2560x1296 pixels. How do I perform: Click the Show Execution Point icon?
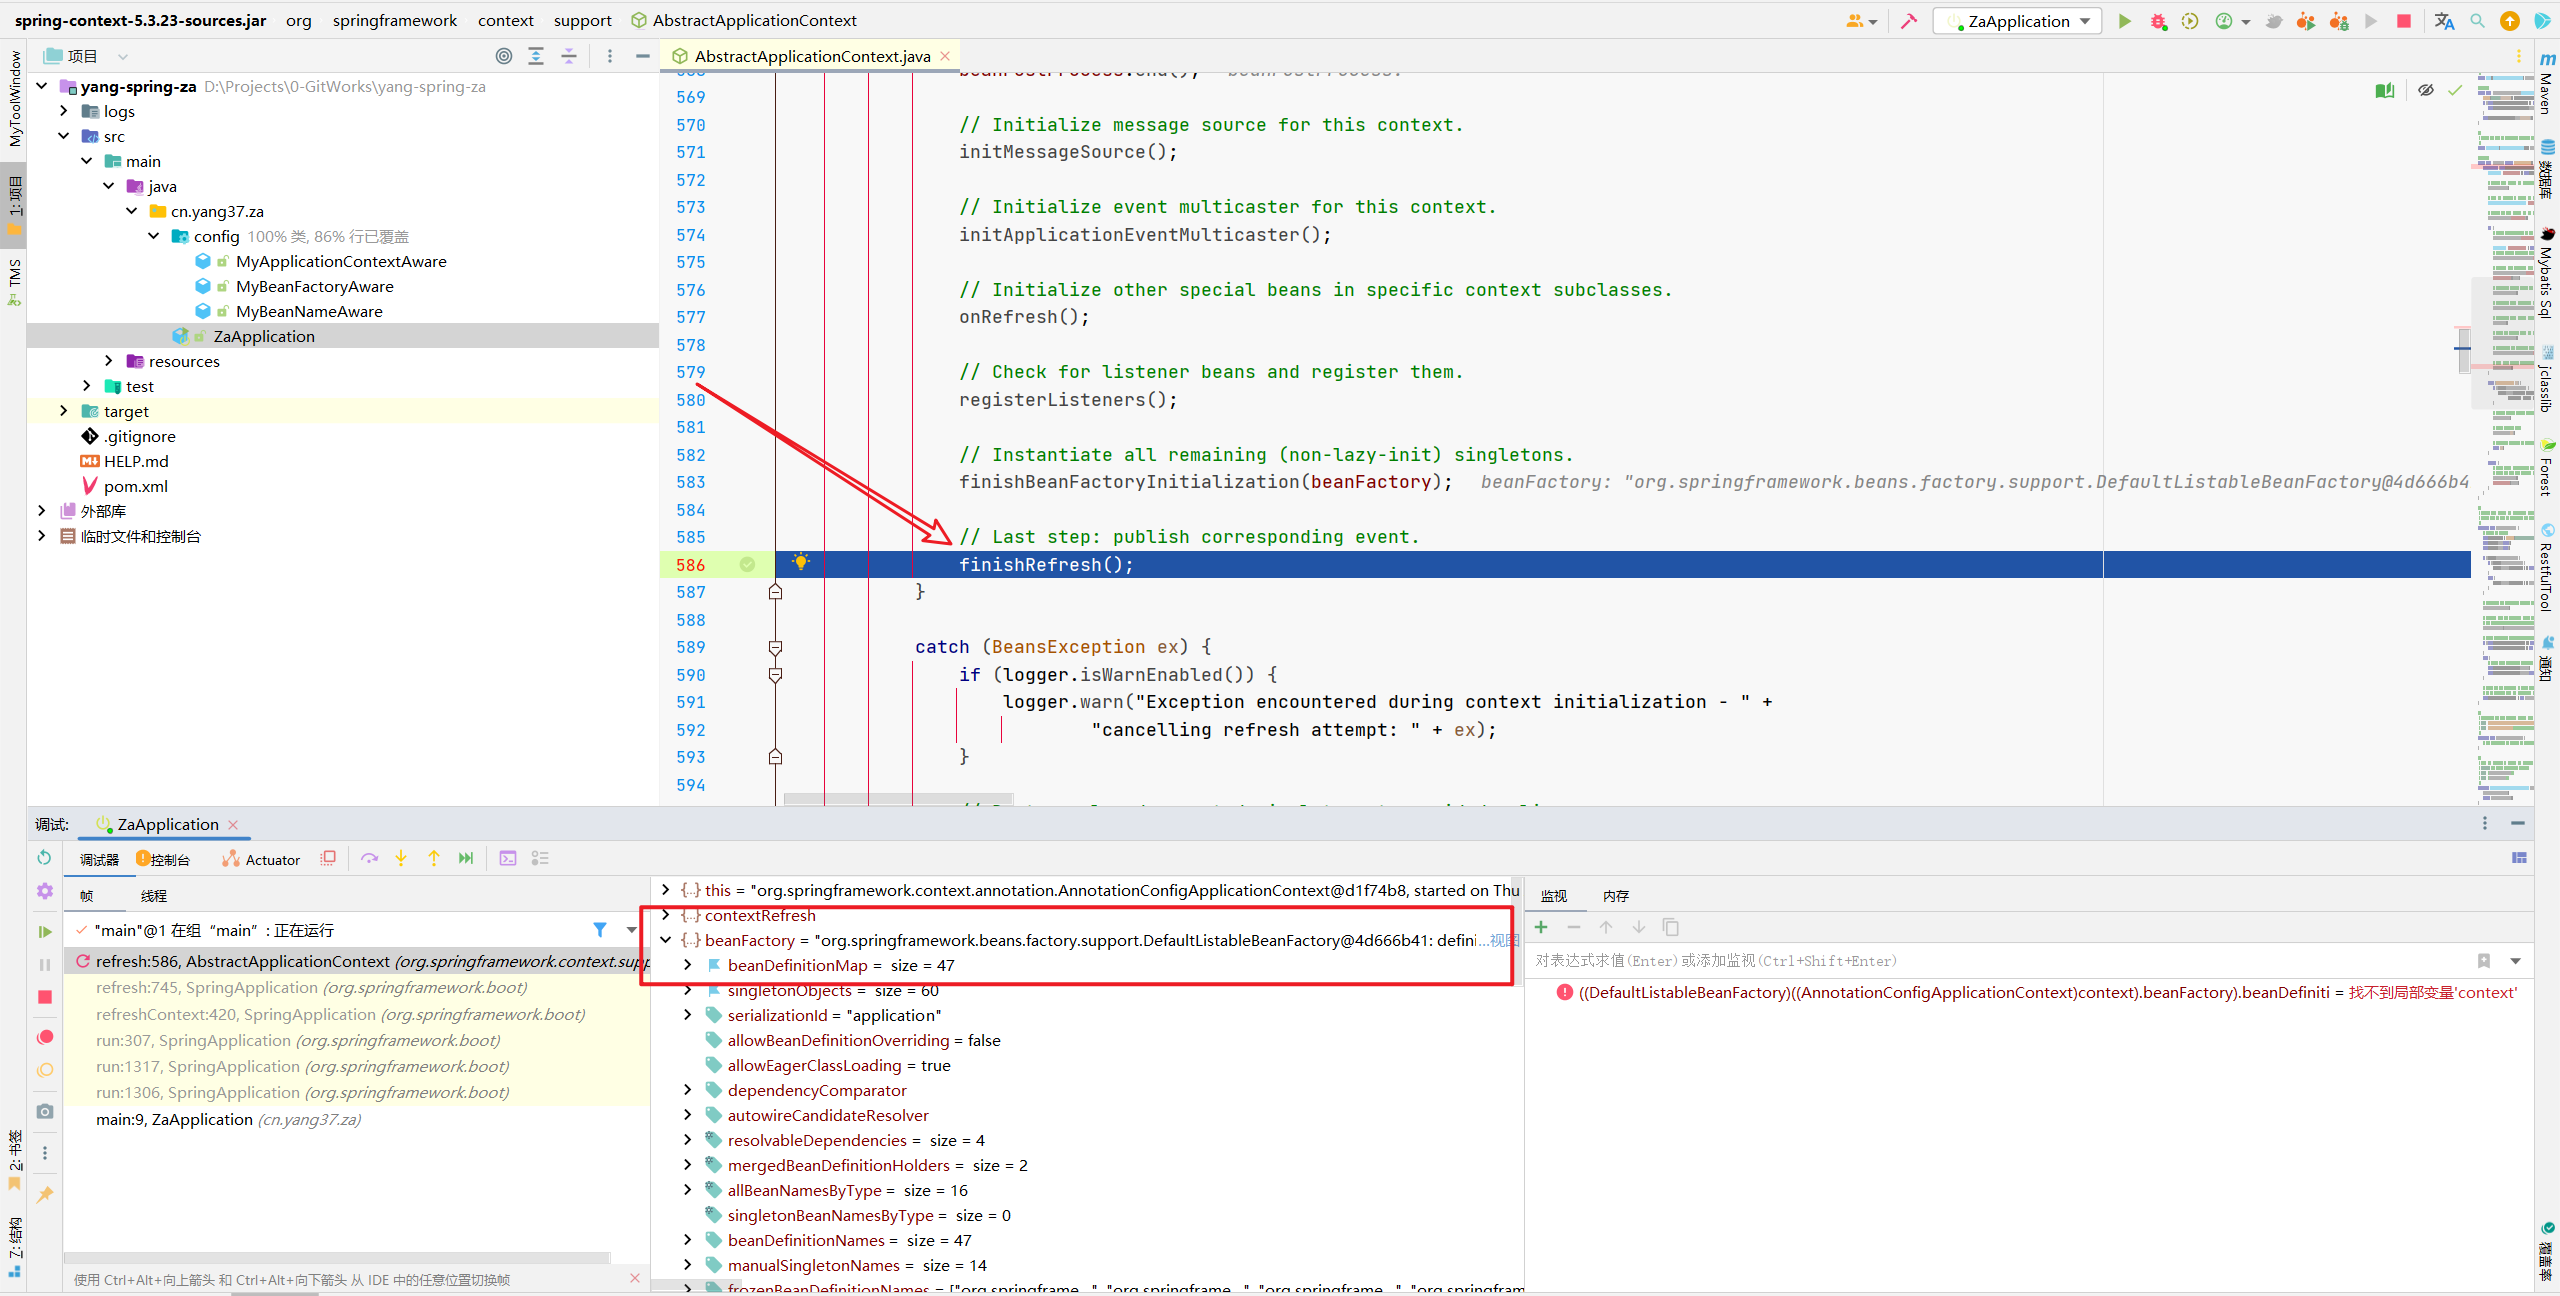328,858
